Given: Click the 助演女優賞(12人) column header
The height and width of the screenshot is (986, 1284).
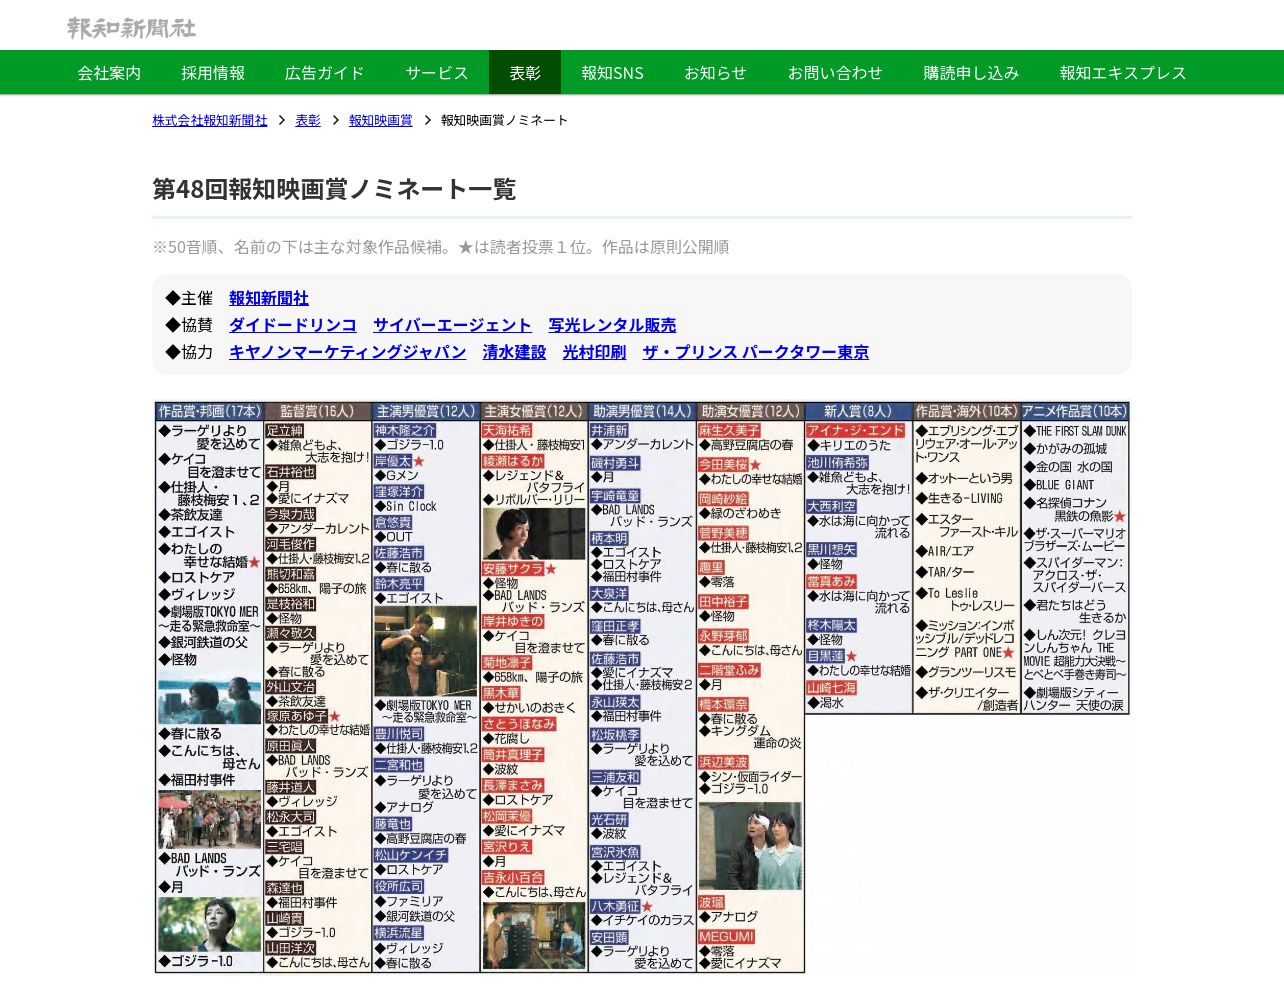Looking at the screenshot, I should (750, 412).
